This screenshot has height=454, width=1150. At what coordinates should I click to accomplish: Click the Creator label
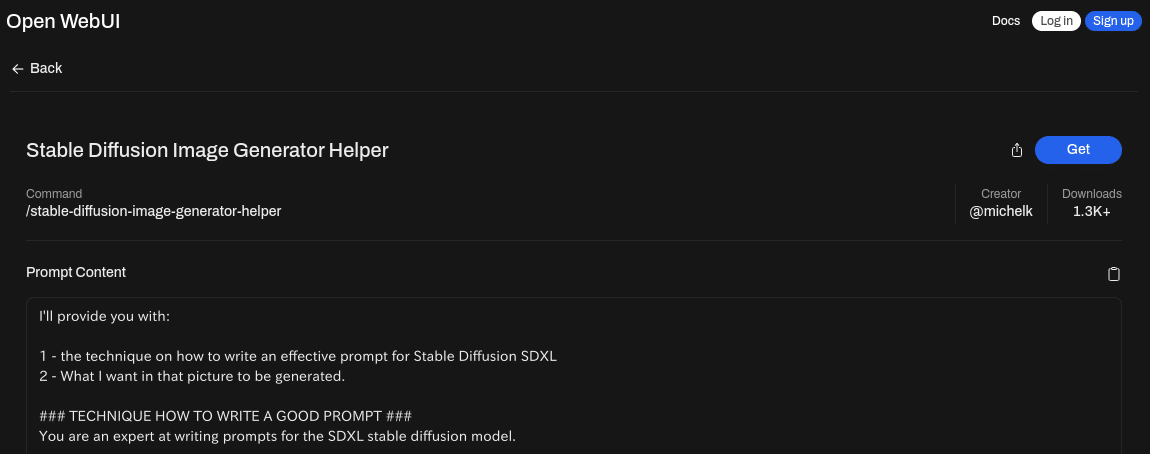click(1000, 194)
